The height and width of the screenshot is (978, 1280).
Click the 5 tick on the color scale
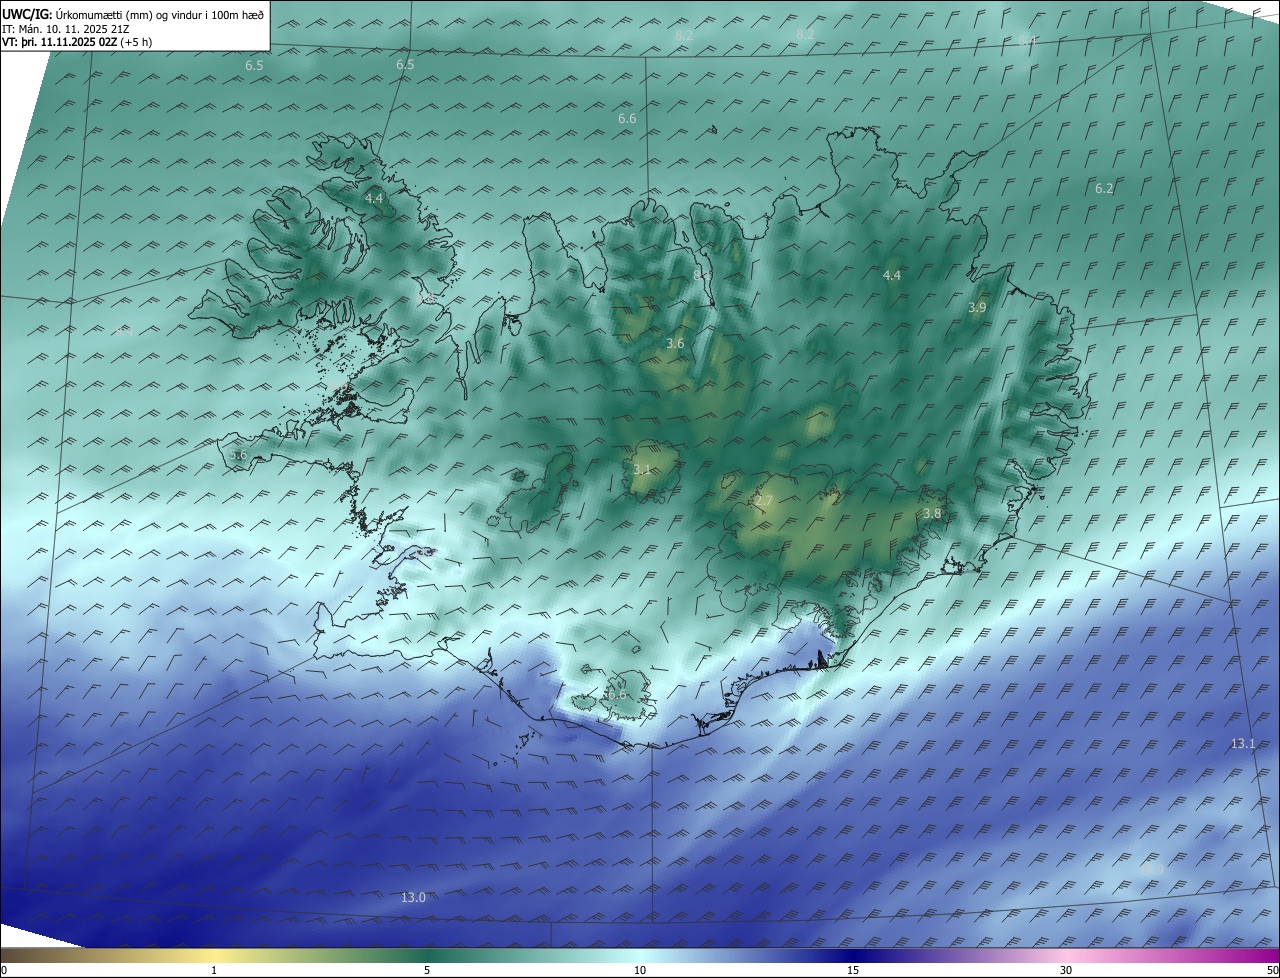click(x=427, y=971)
